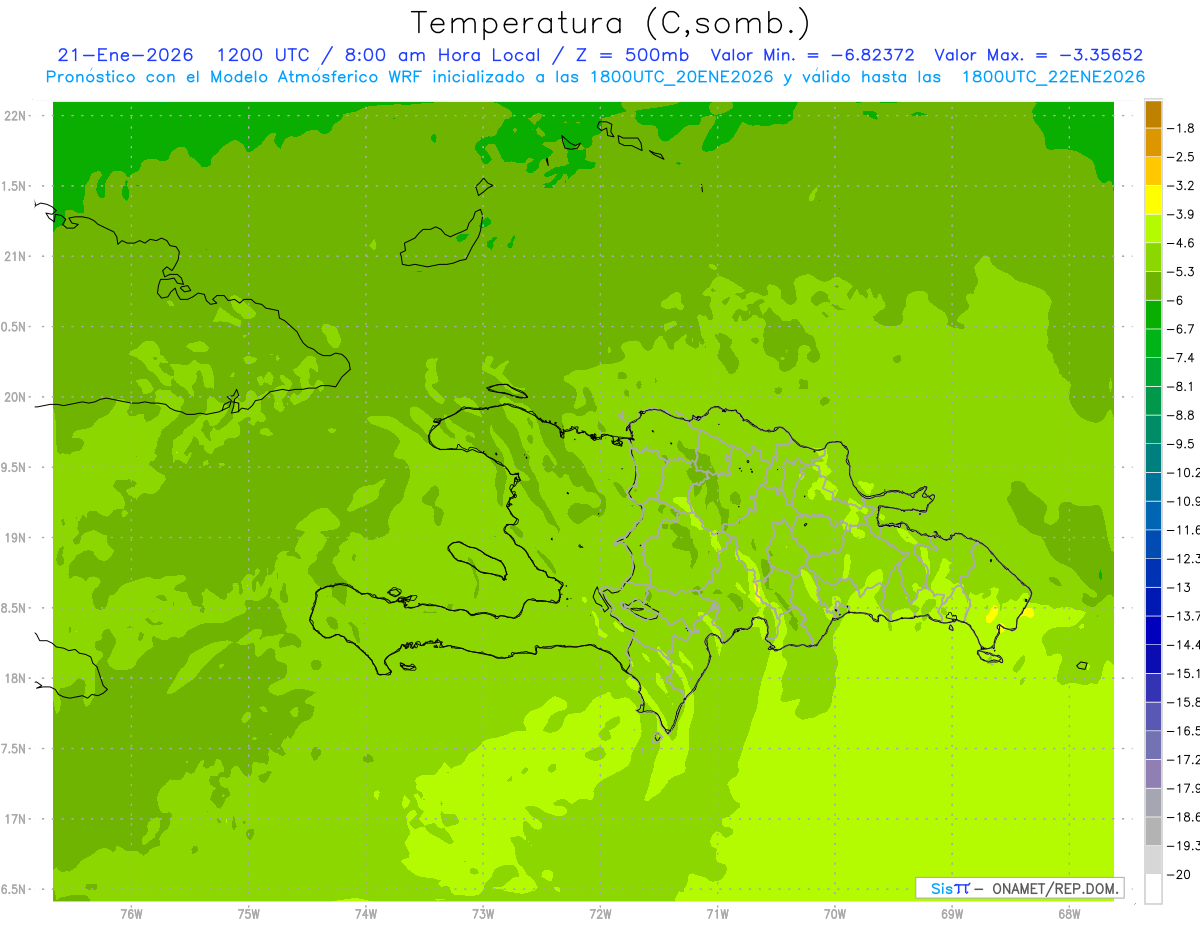Click the 'Valor Max. = -3.35652' value

pyautogui.click(x=1038, y=55)
